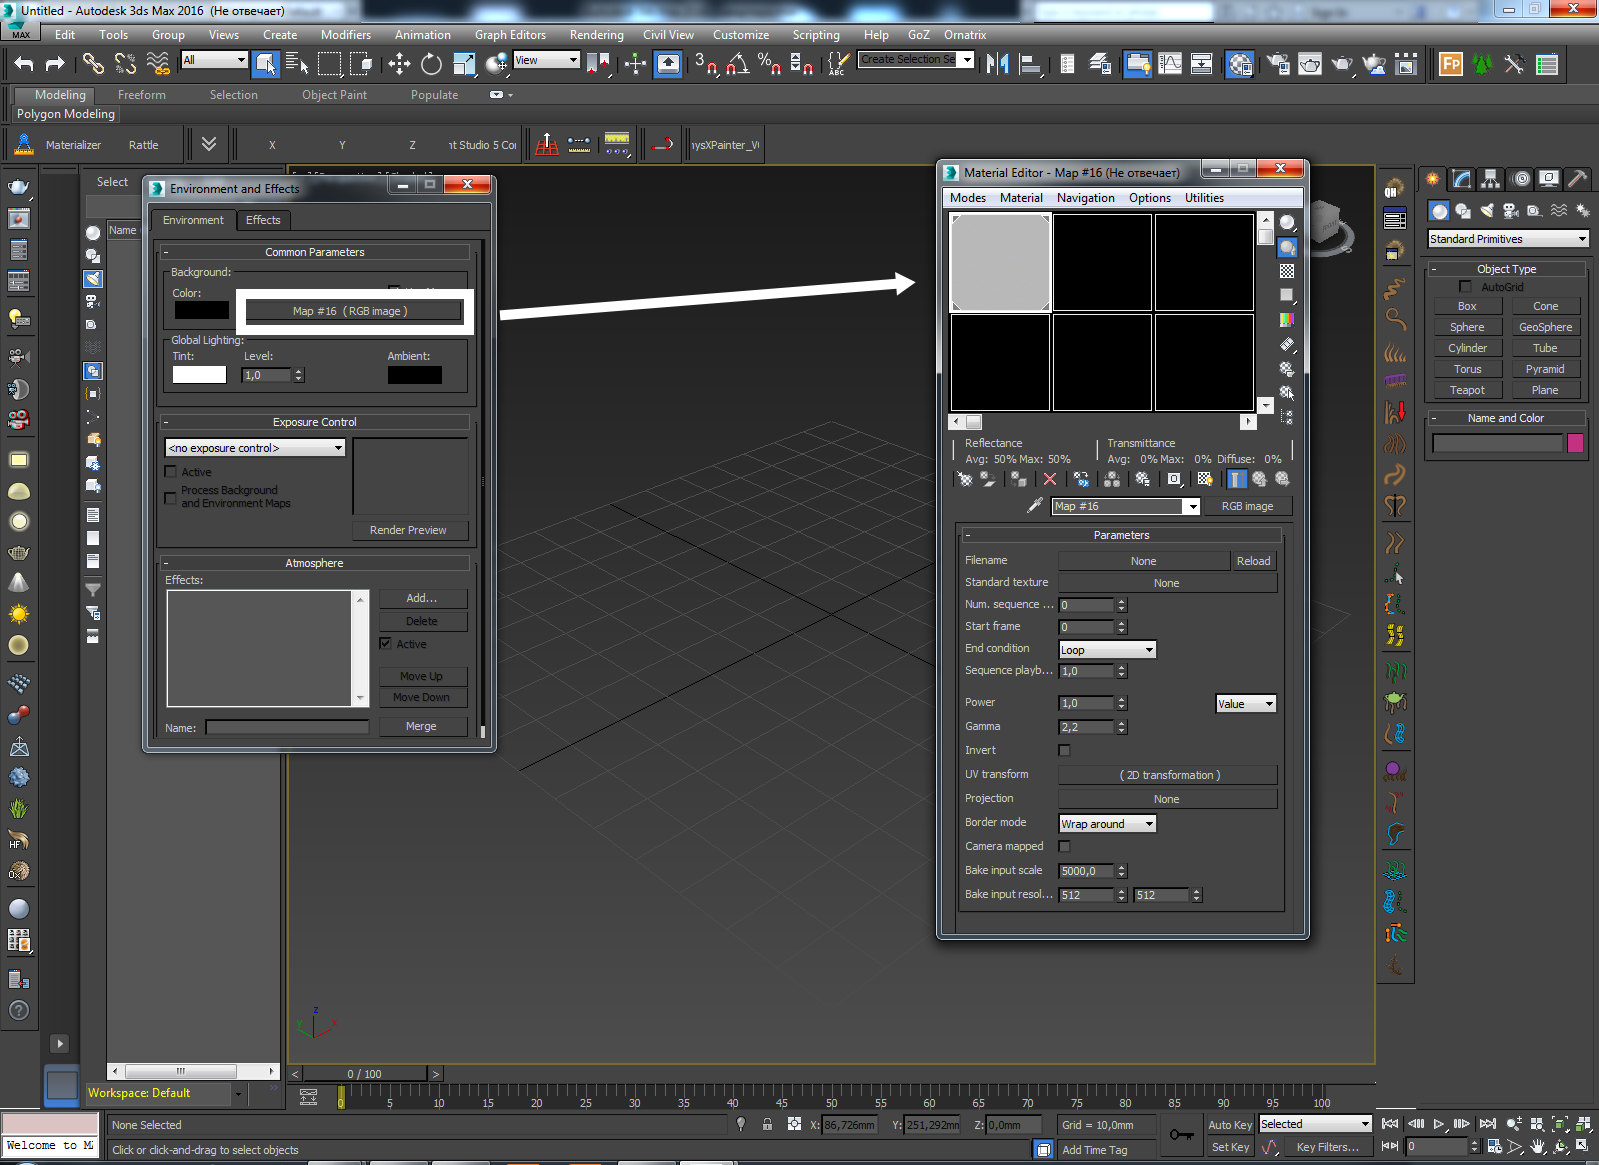
Task: Click the Redo arrow icon
Action: (x=55, y=64)
